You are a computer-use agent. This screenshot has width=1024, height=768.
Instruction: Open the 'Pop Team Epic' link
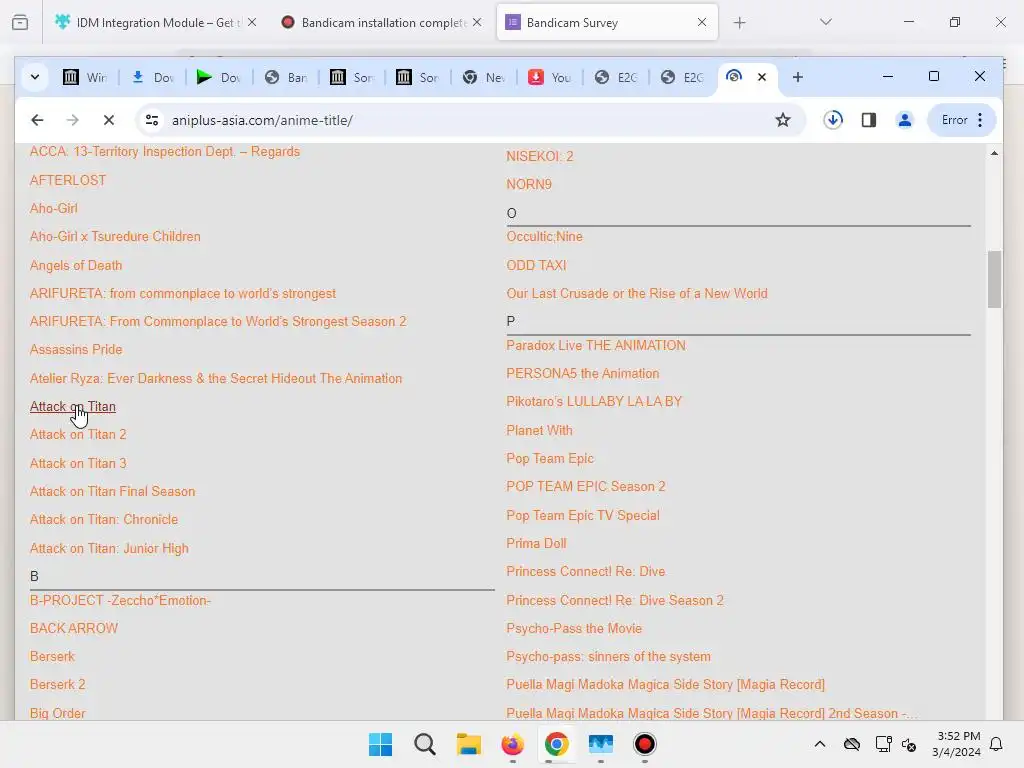550,458
